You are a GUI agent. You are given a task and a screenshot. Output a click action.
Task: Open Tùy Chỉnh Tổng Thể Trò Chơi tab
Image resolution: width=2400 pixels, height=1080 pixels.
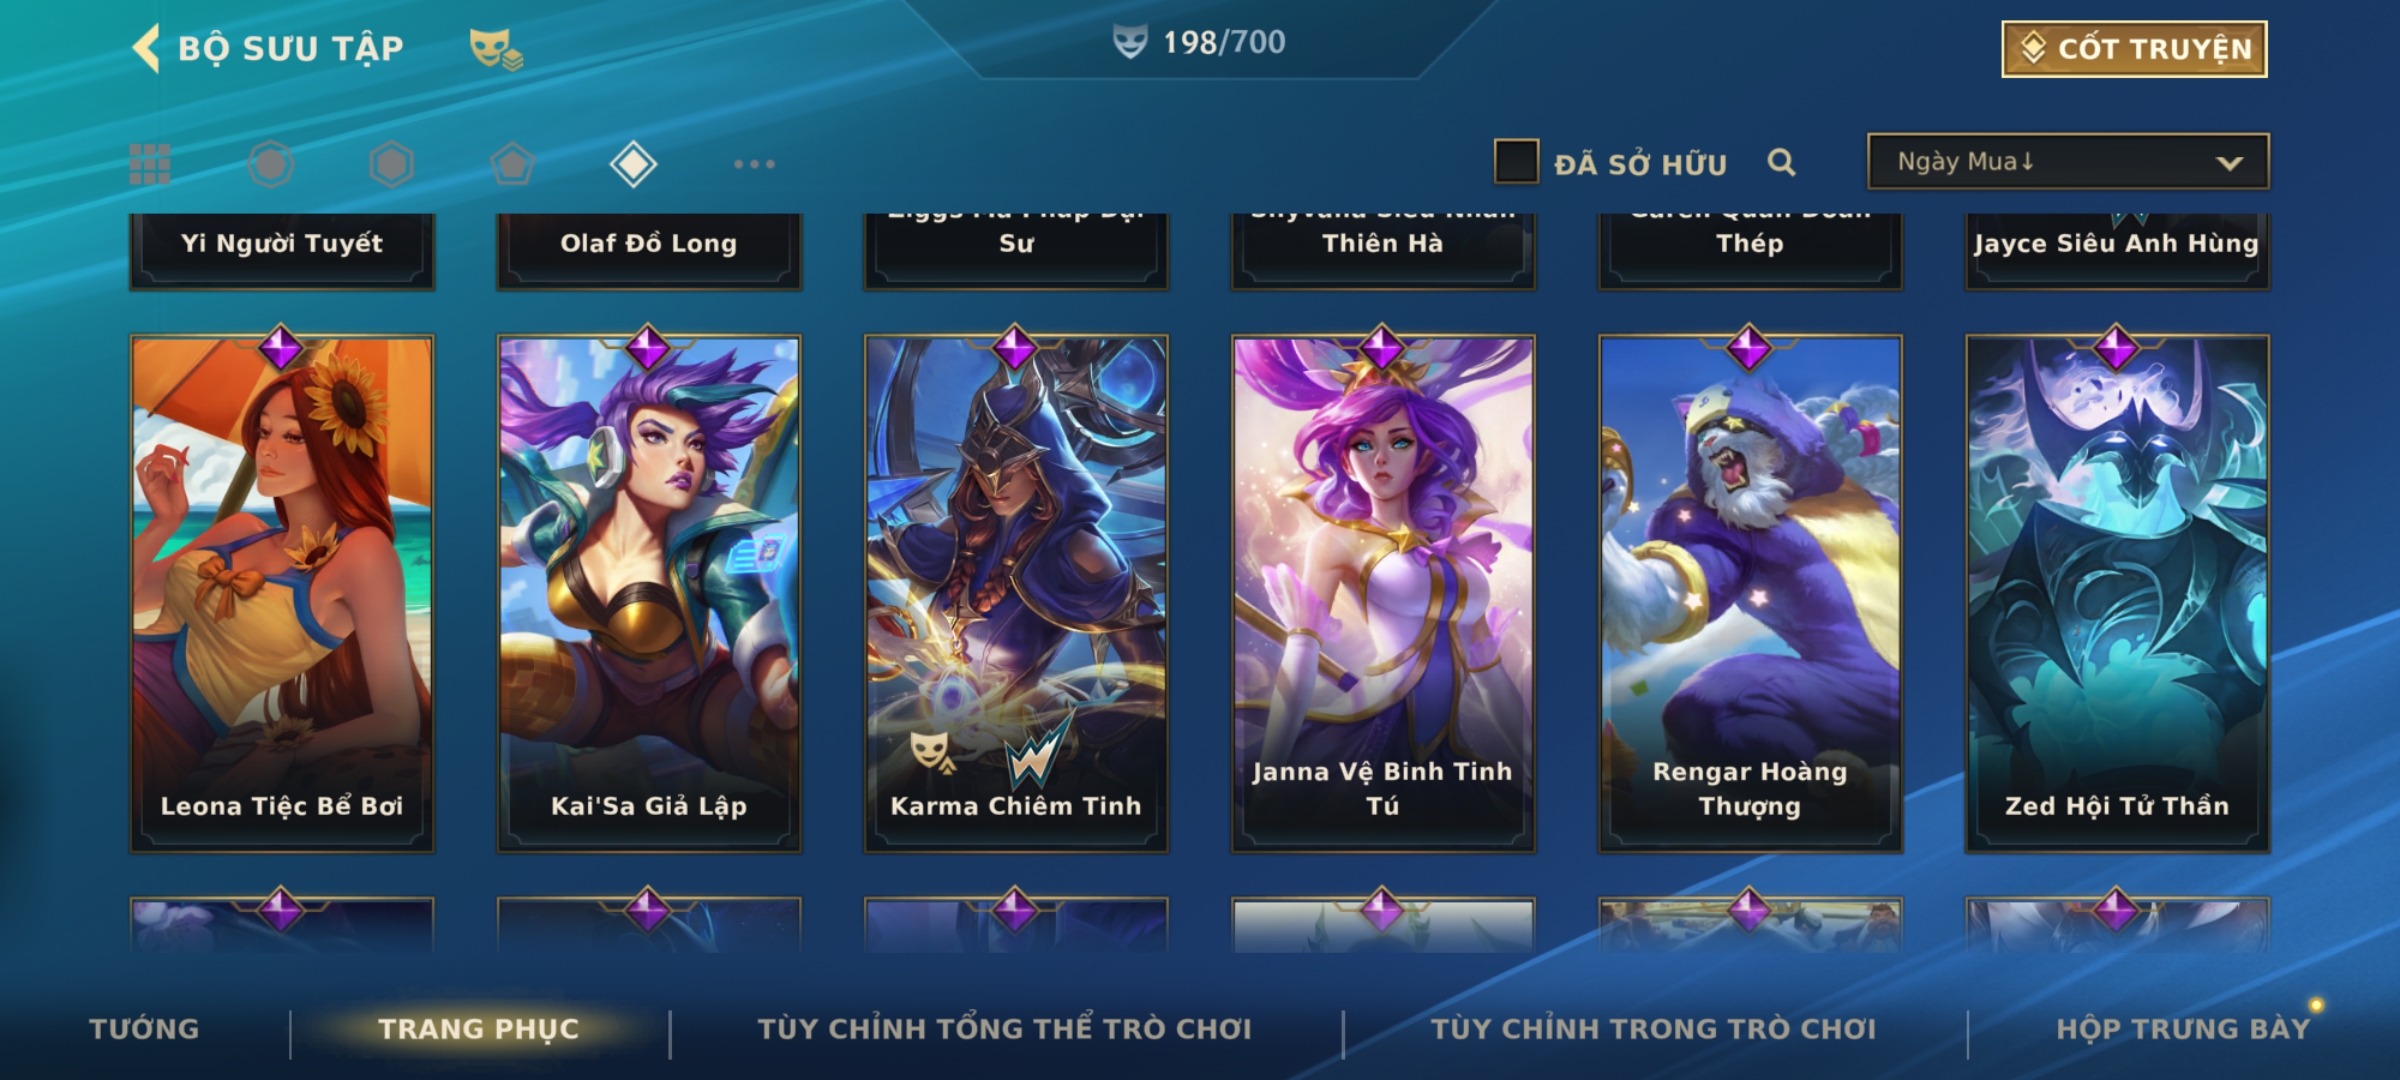point(1004,1028)
